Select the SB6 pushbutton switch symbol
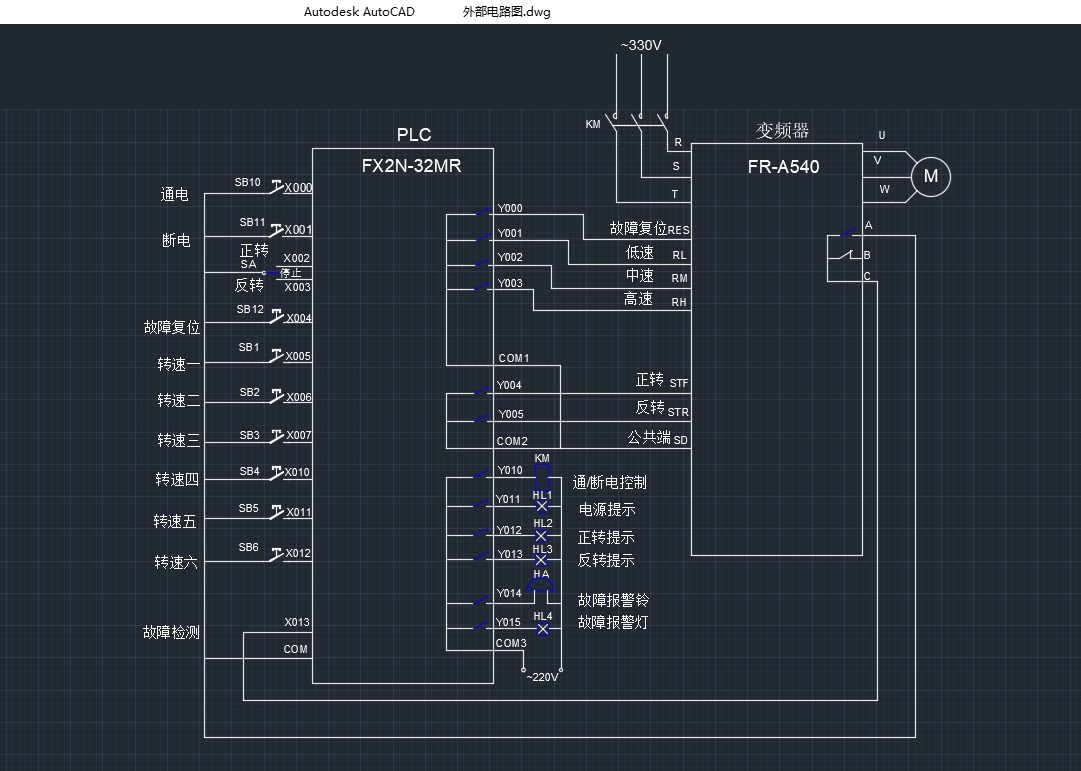 pos(276,554)
